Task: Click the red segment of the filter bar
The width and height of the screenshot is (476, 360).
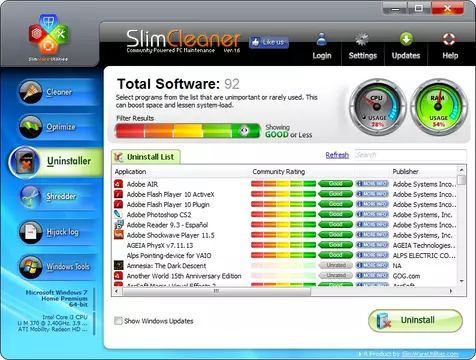Action: (130, 130)
